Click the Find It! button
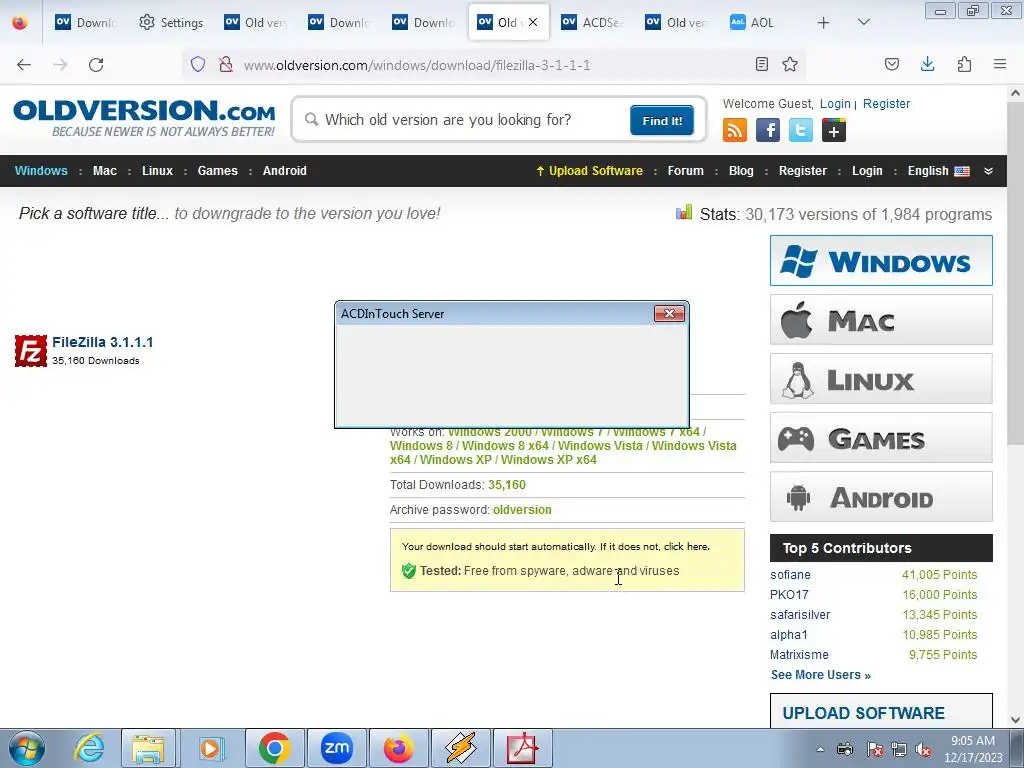 pyautogui.click(x=662, y=120)
